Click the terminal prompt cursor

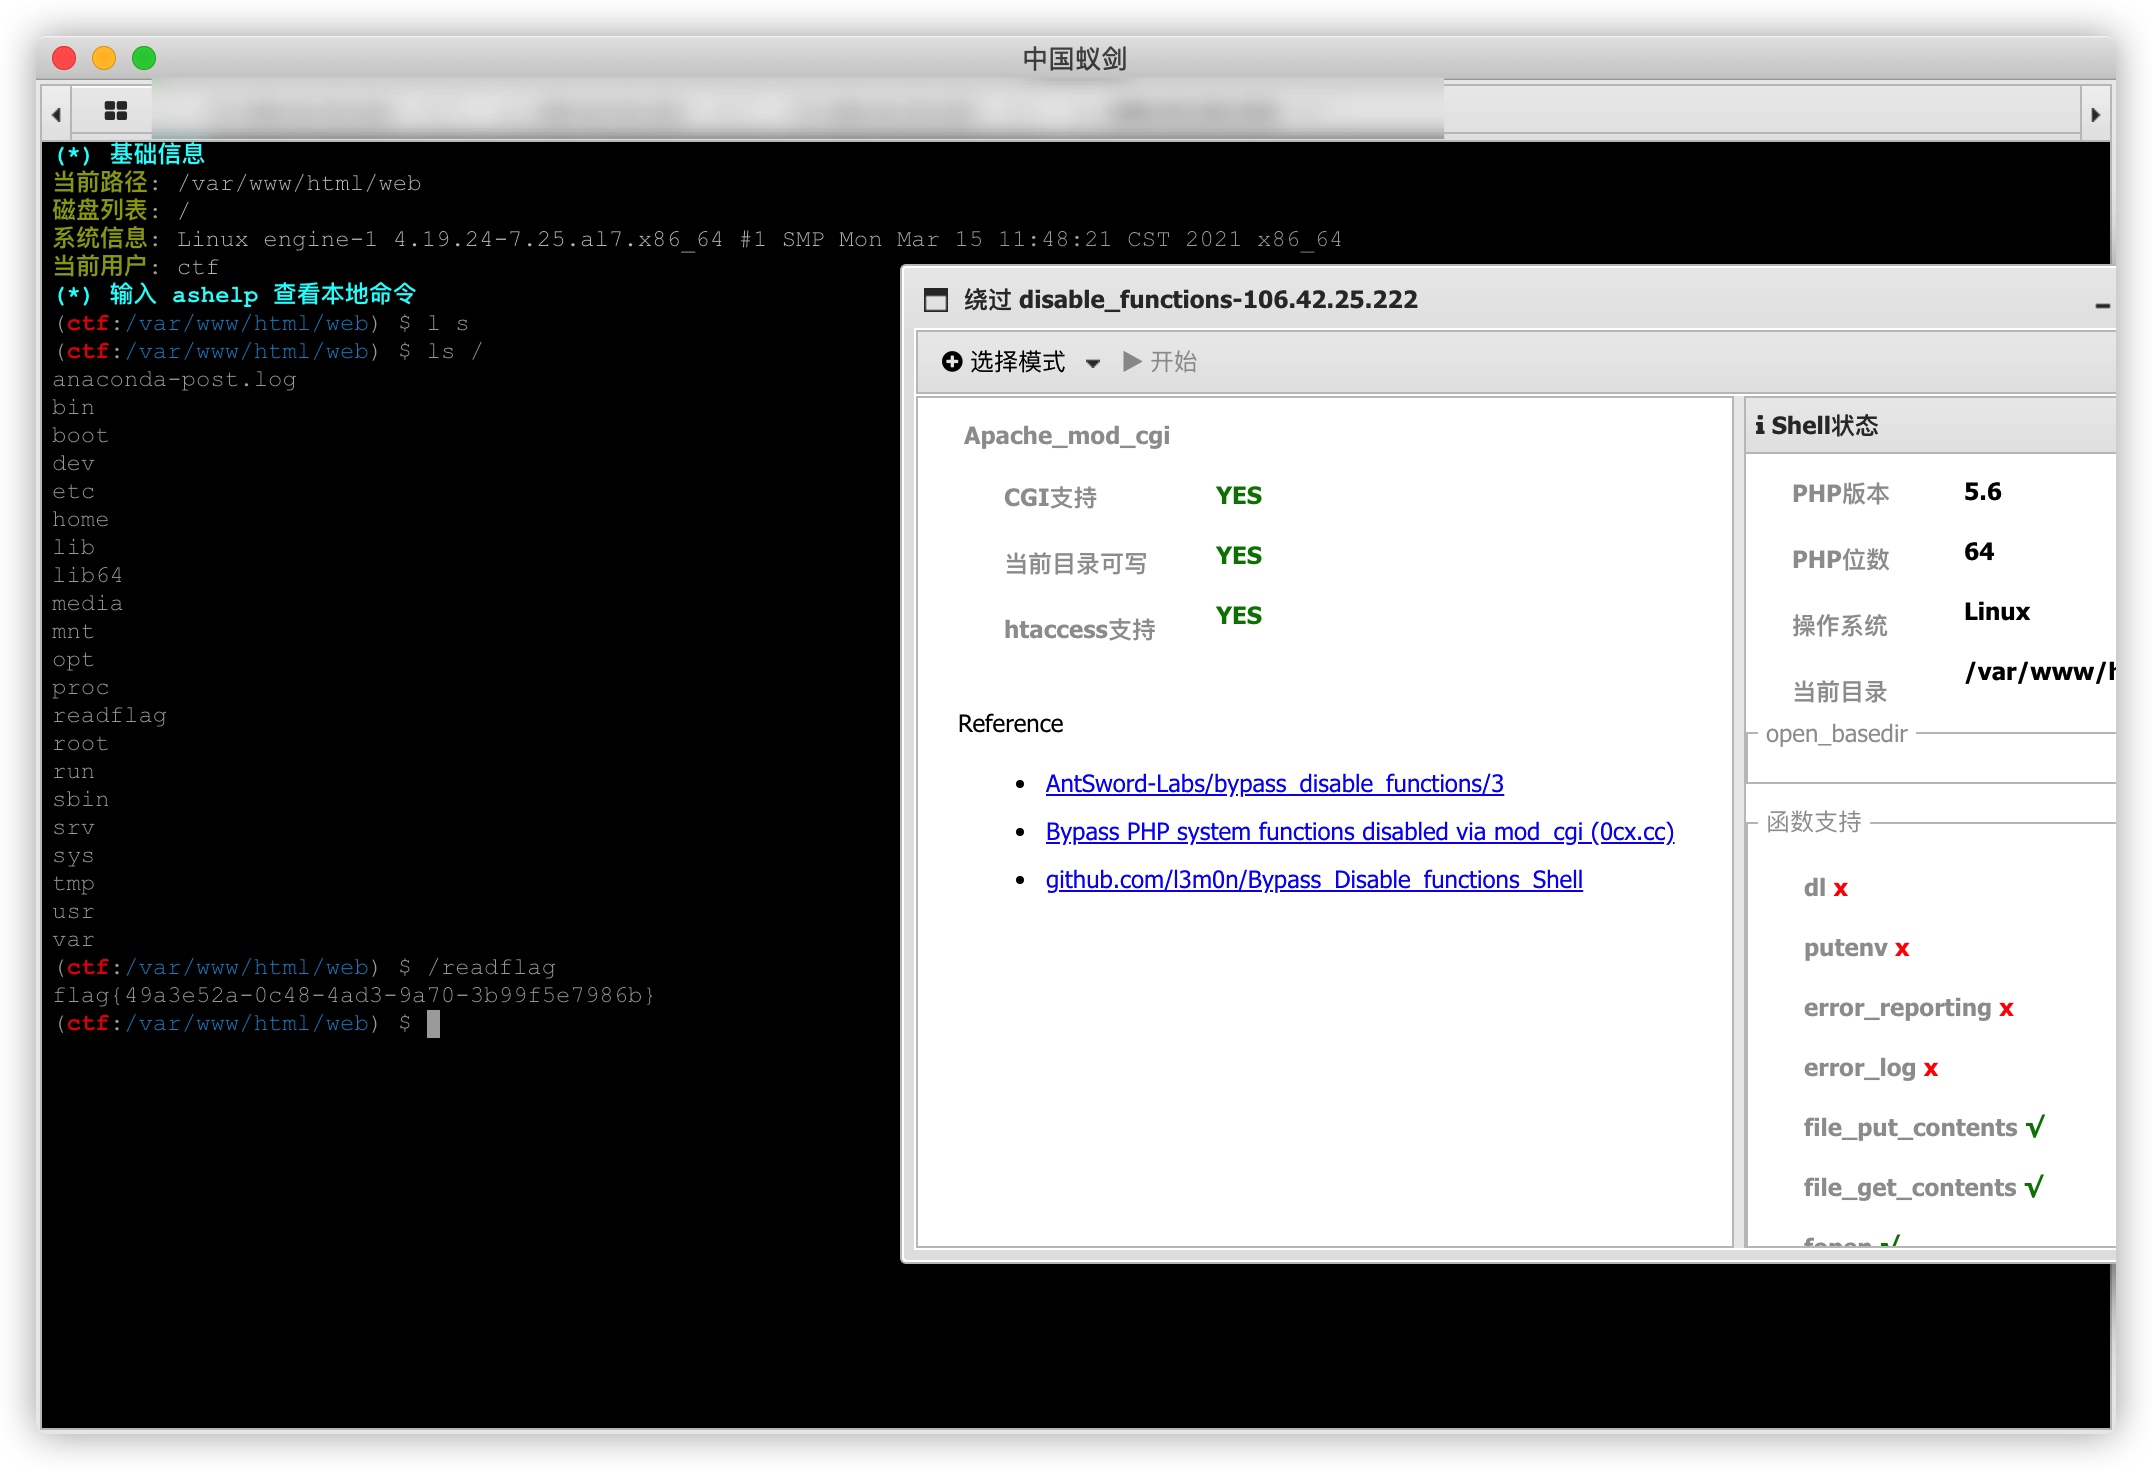pyautogui.click(x=433, y=1024)
